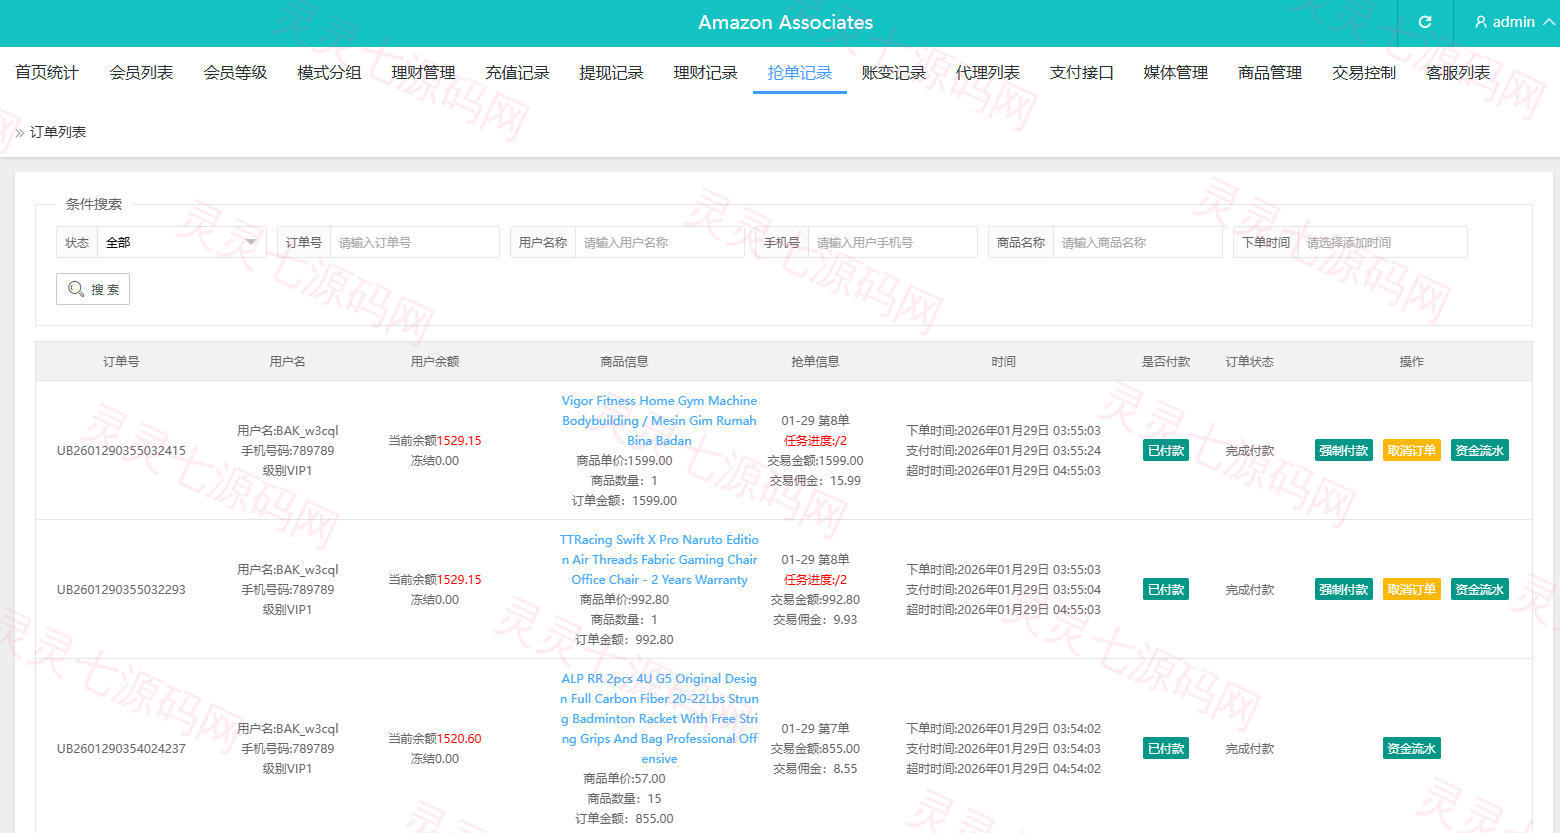Screen dimensions: 1560x833
Task: Open the 理财管理 tab
Action: pos(423,72)
